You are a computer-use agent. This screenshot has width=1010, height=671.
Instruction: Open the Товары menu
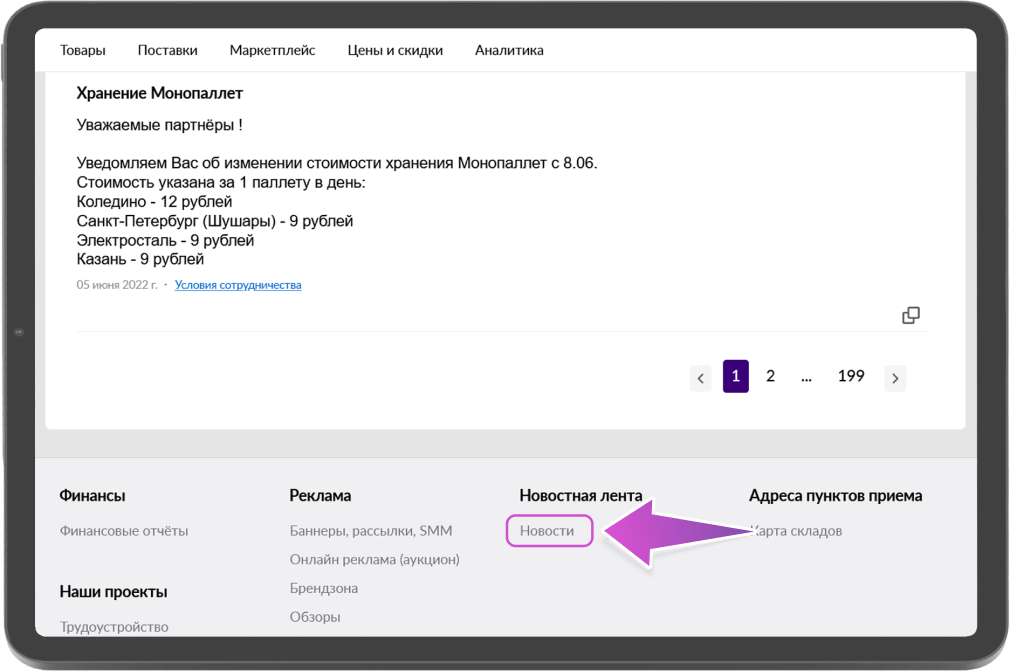82,50
